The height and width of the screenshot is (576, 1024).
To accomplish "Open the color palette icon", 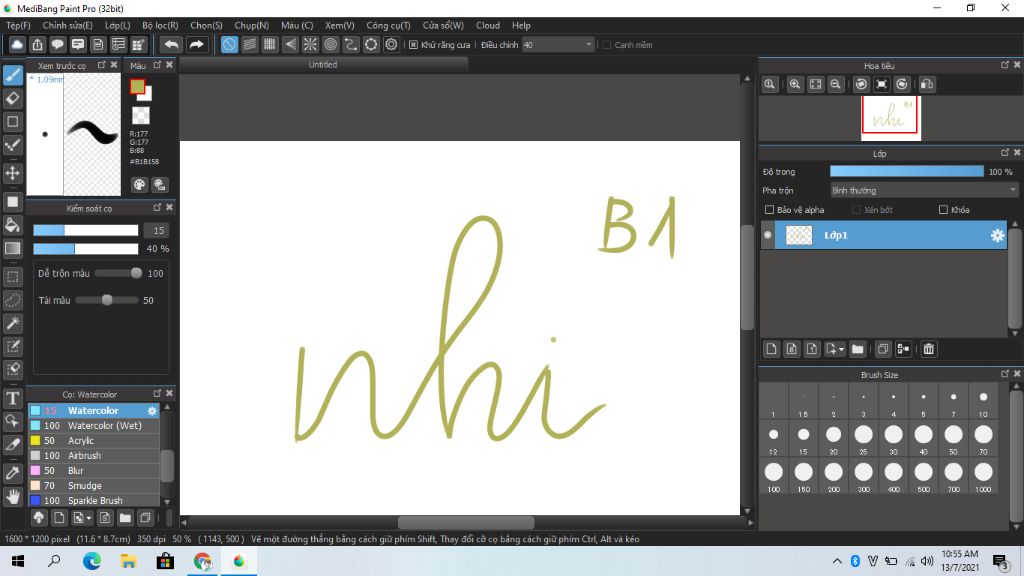I will pos(139,185).
